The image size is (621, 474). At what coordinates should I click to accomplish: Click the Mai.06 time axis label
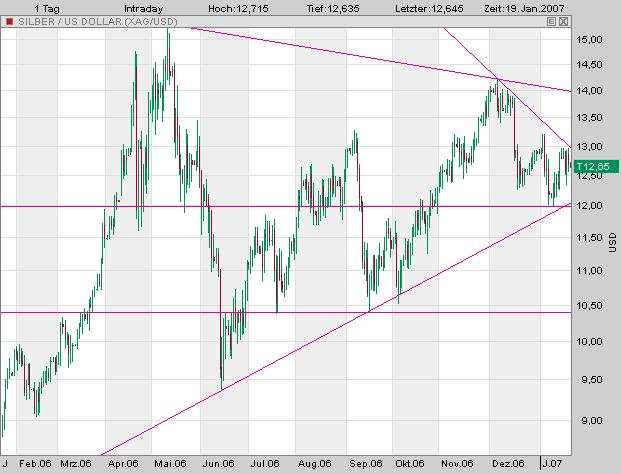(x=170, y=463)
